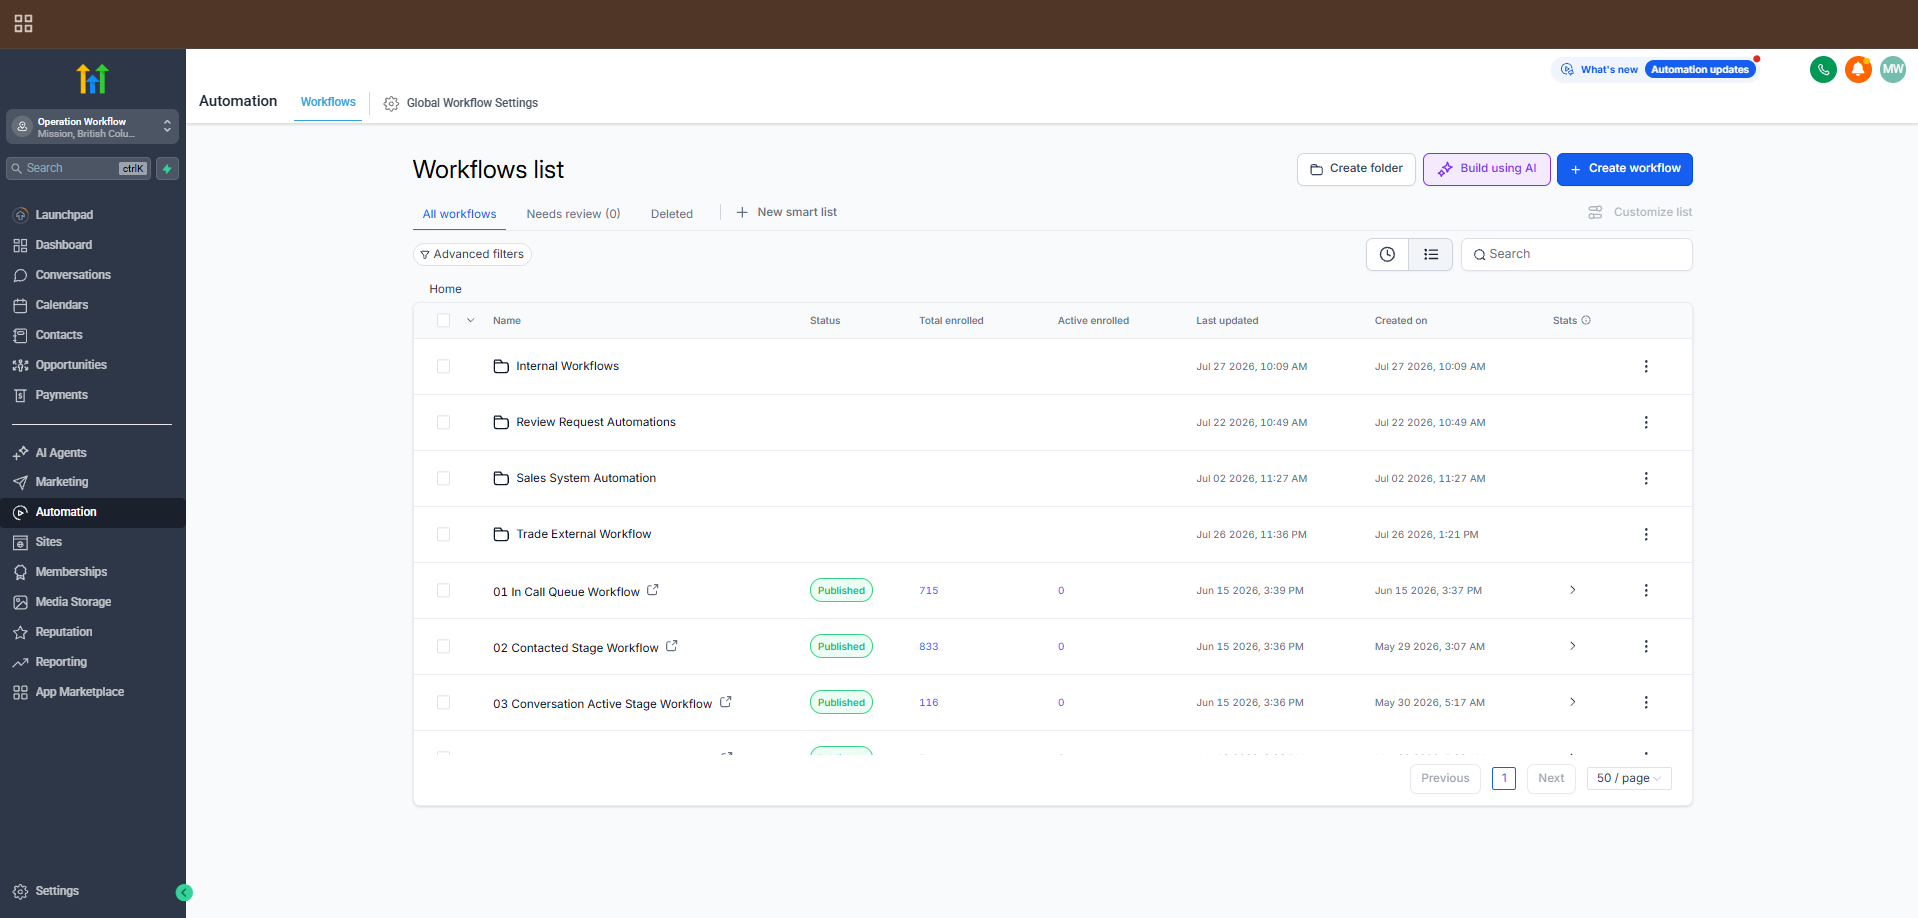This screenshot has height=918, width=1918.
Task: Open the MW user avatar menu
Action: coord(1893,69)
